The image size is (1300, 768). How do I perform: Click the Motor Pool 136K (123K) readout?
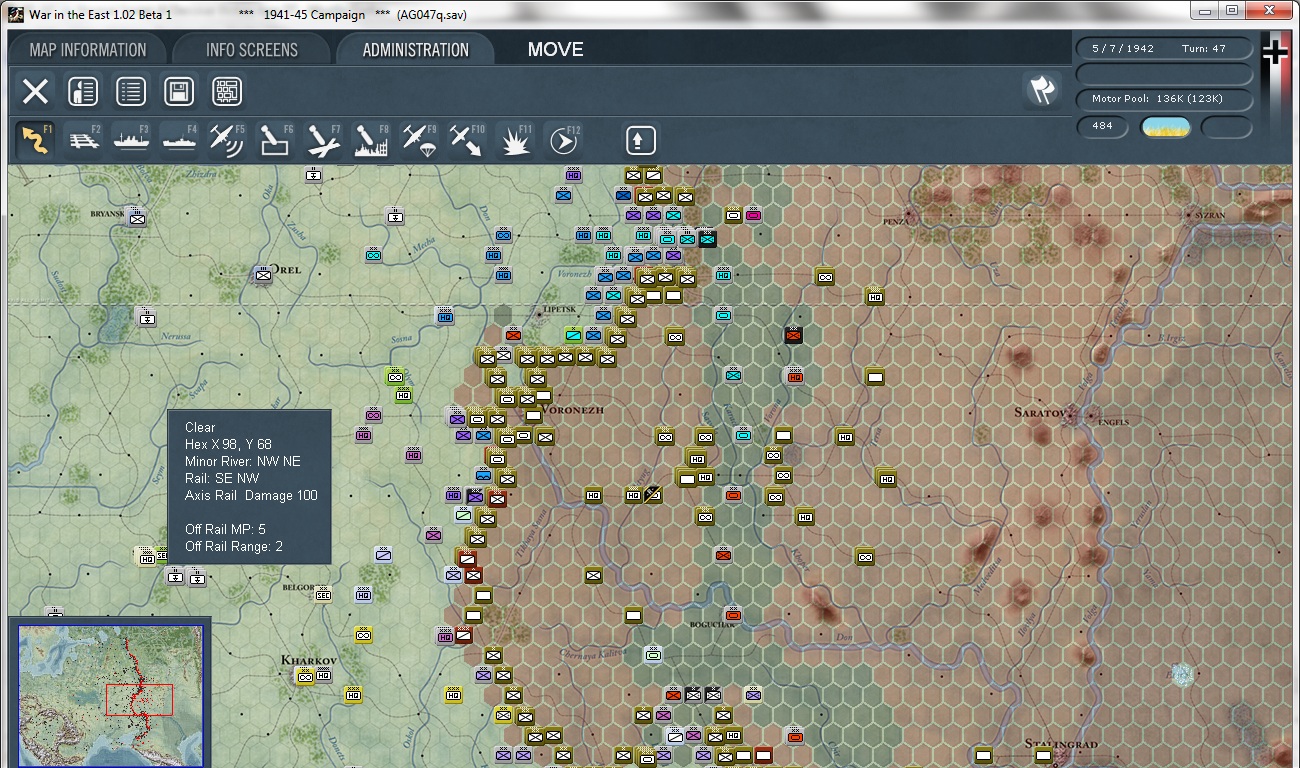[1164, 99]
